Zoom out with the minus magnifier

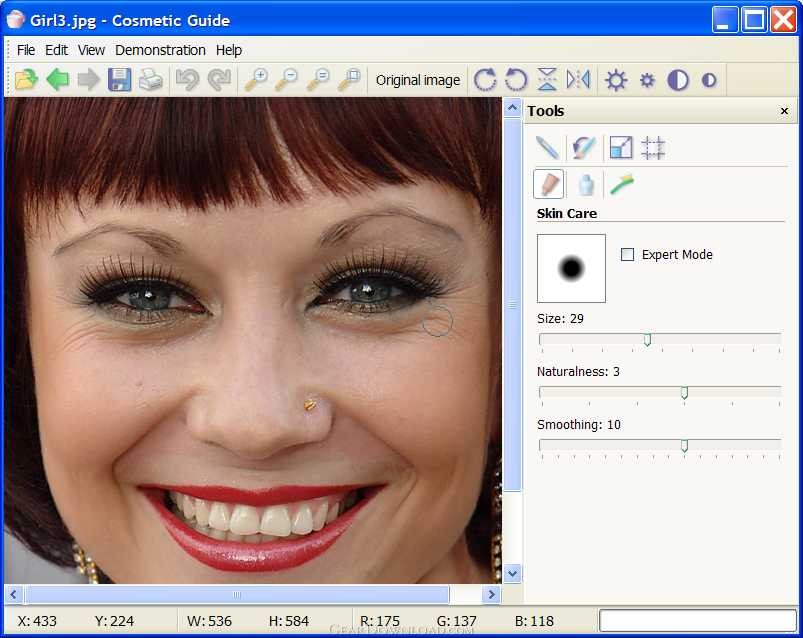(287, 79)
